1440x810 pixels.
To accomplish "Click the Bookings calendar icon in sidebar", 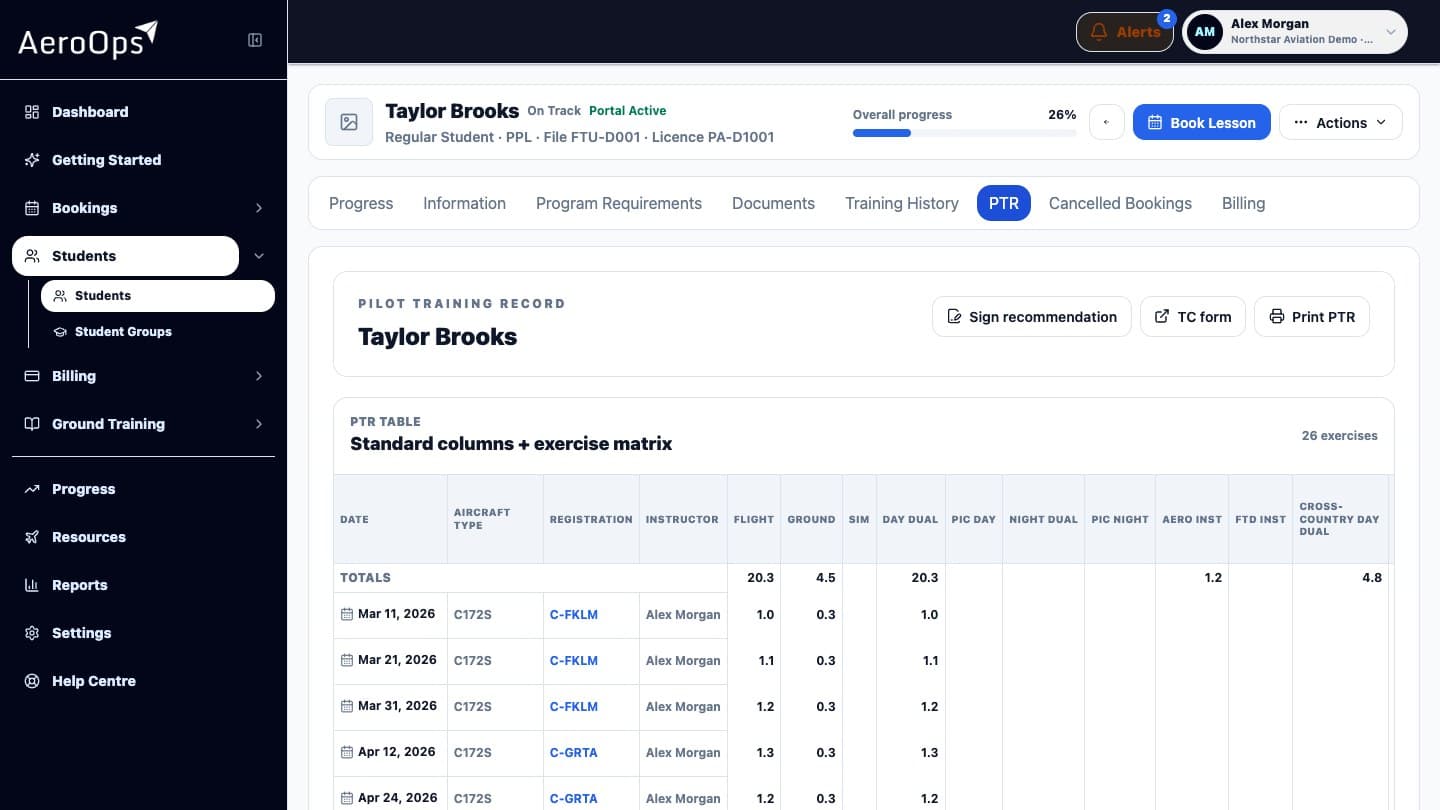I will 32,208.
